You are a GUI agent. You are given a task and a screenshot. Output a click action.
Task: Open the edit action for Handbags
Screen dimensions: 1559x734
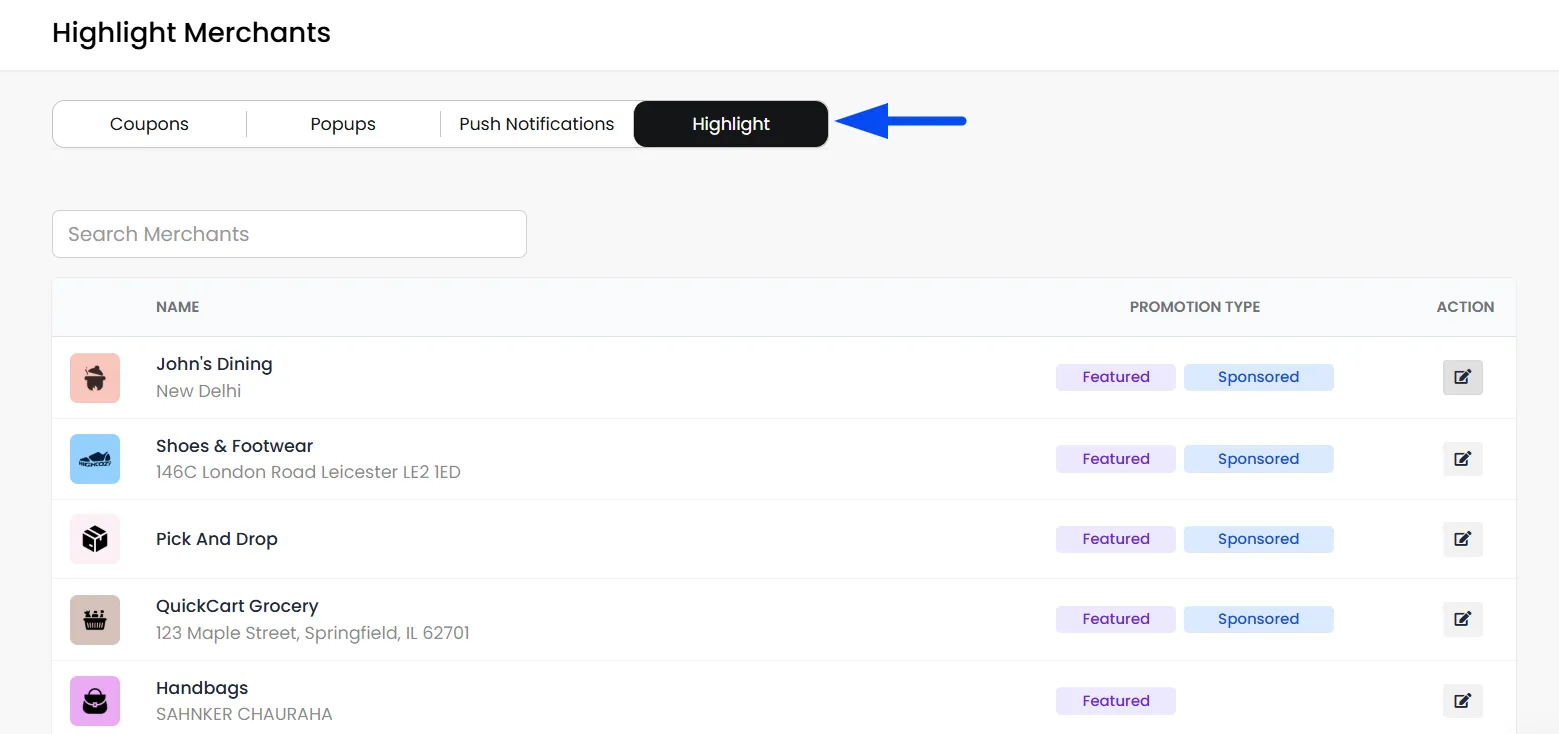click(1462, 701)
